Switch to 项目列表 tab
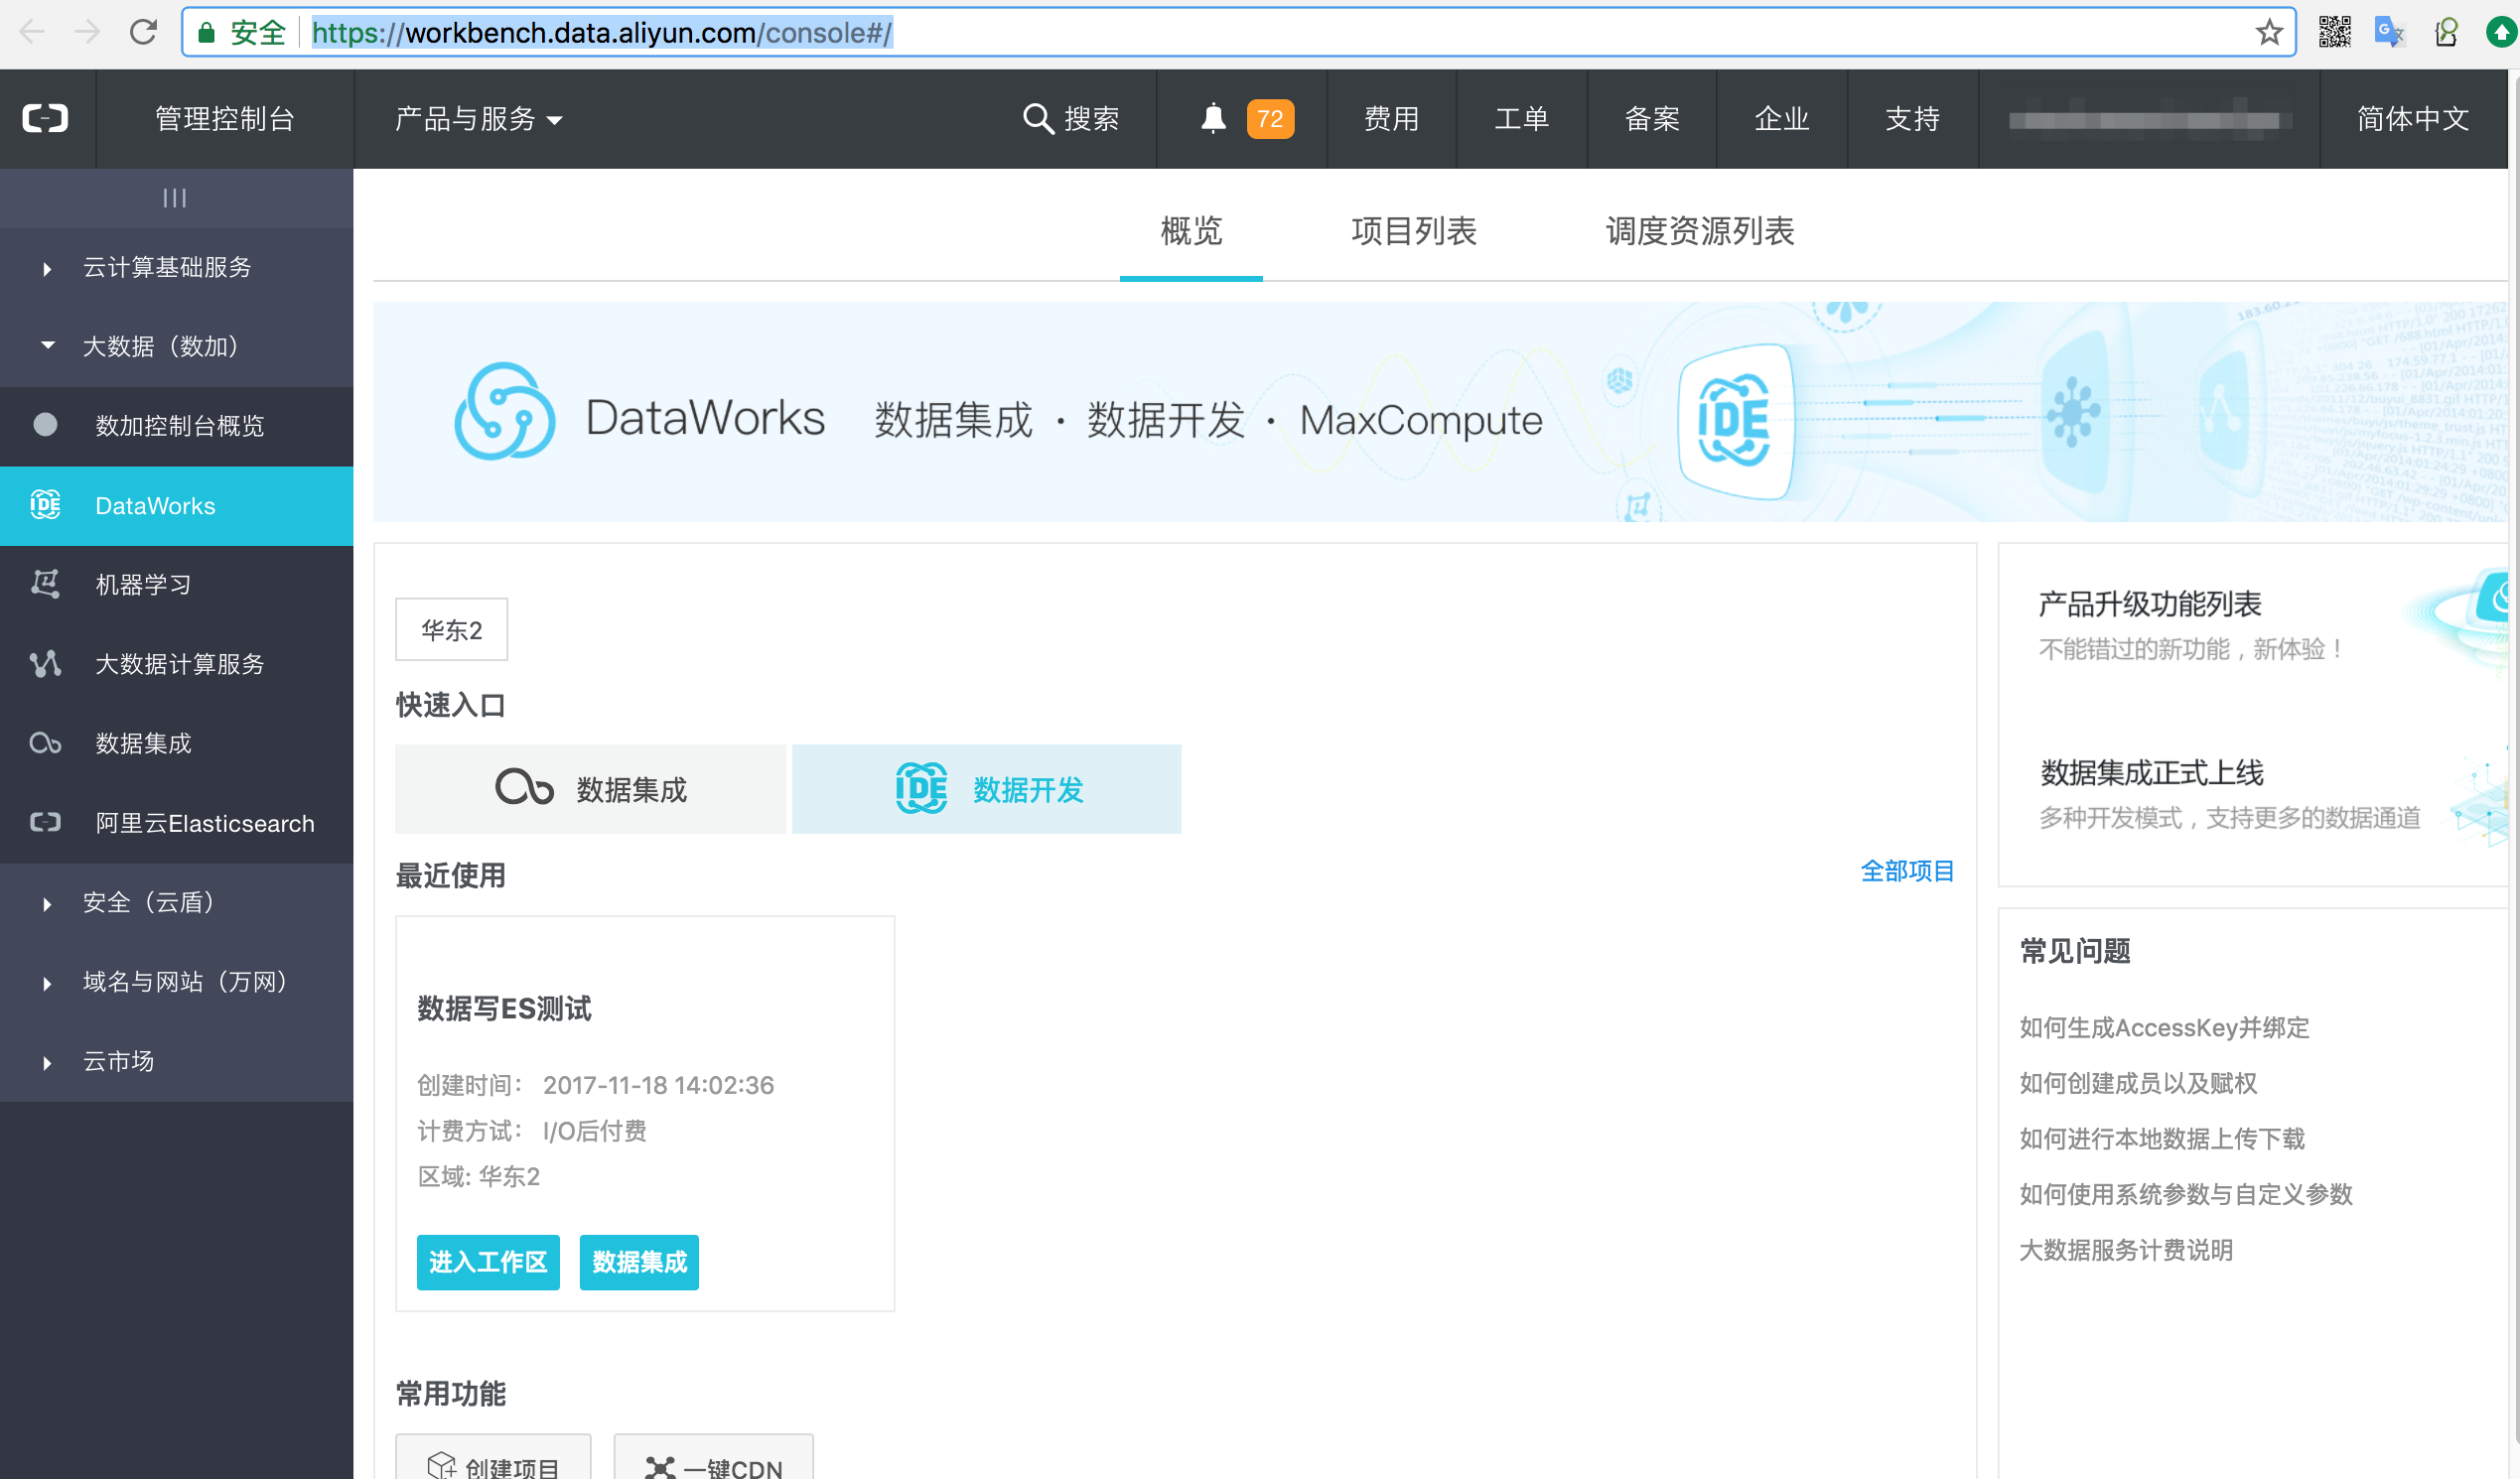The image size is (2520, 1479). click(1413, 231)
